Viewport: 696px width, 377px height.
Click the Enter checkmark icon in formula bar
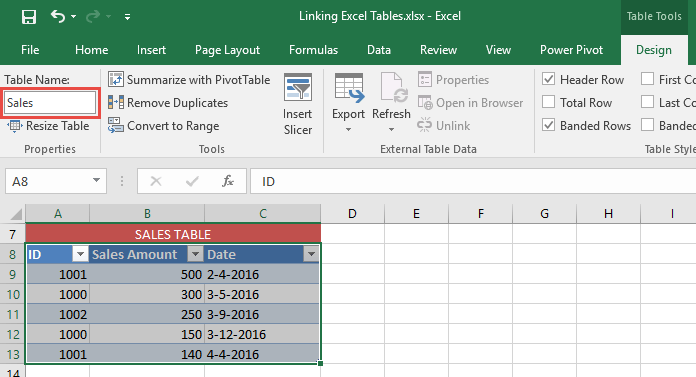[192, 181]
